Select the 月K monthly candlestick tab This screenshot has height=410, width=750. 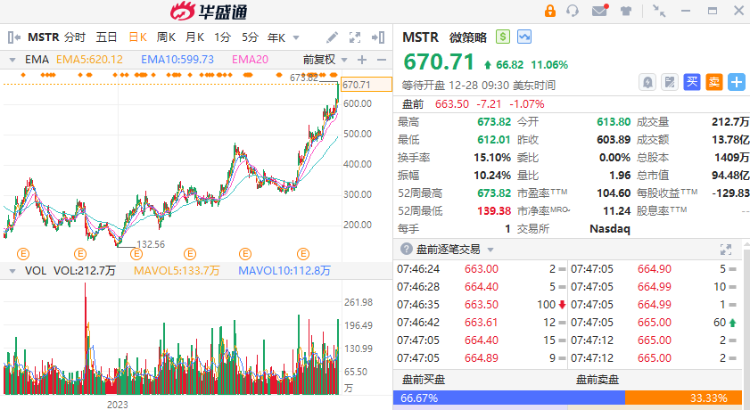point(195,37)
